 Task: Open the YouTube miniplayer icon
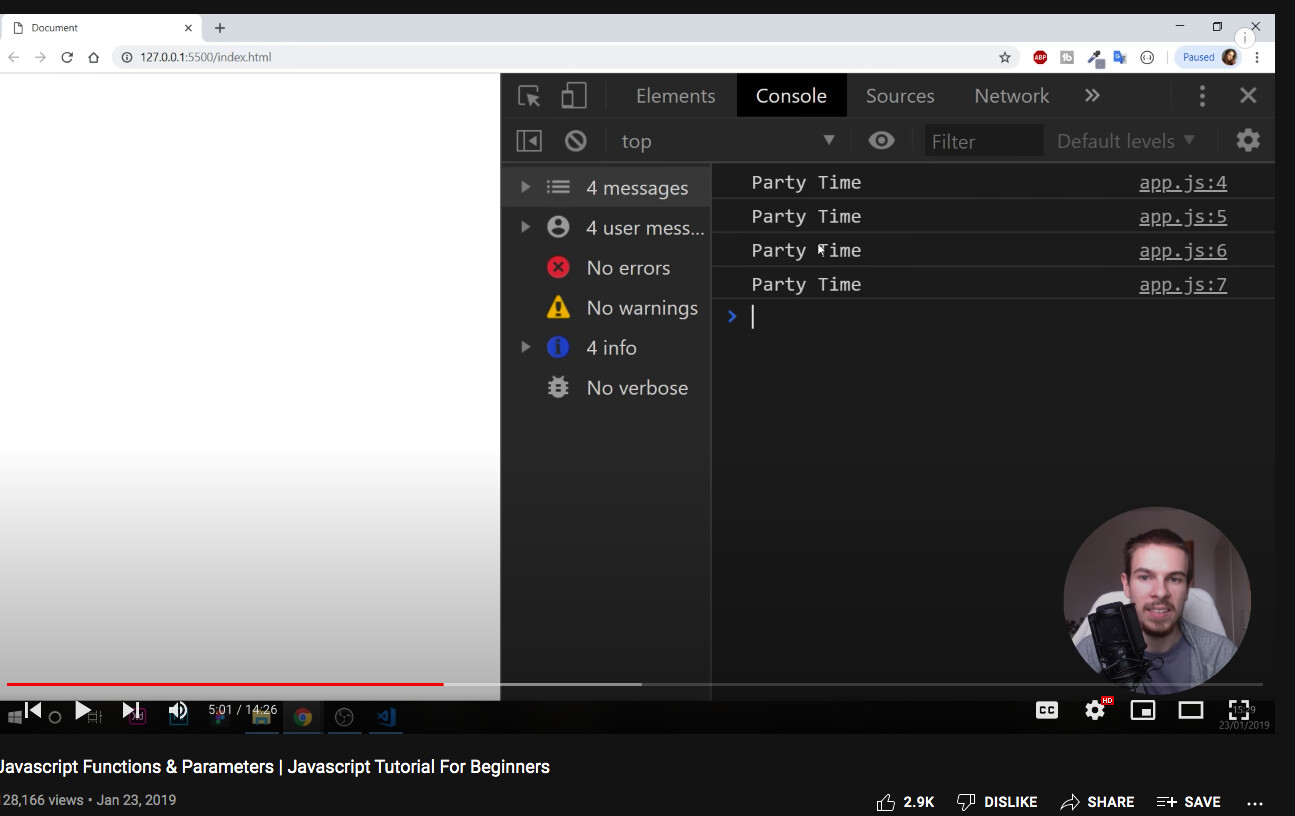click(x=1143, y=710)
